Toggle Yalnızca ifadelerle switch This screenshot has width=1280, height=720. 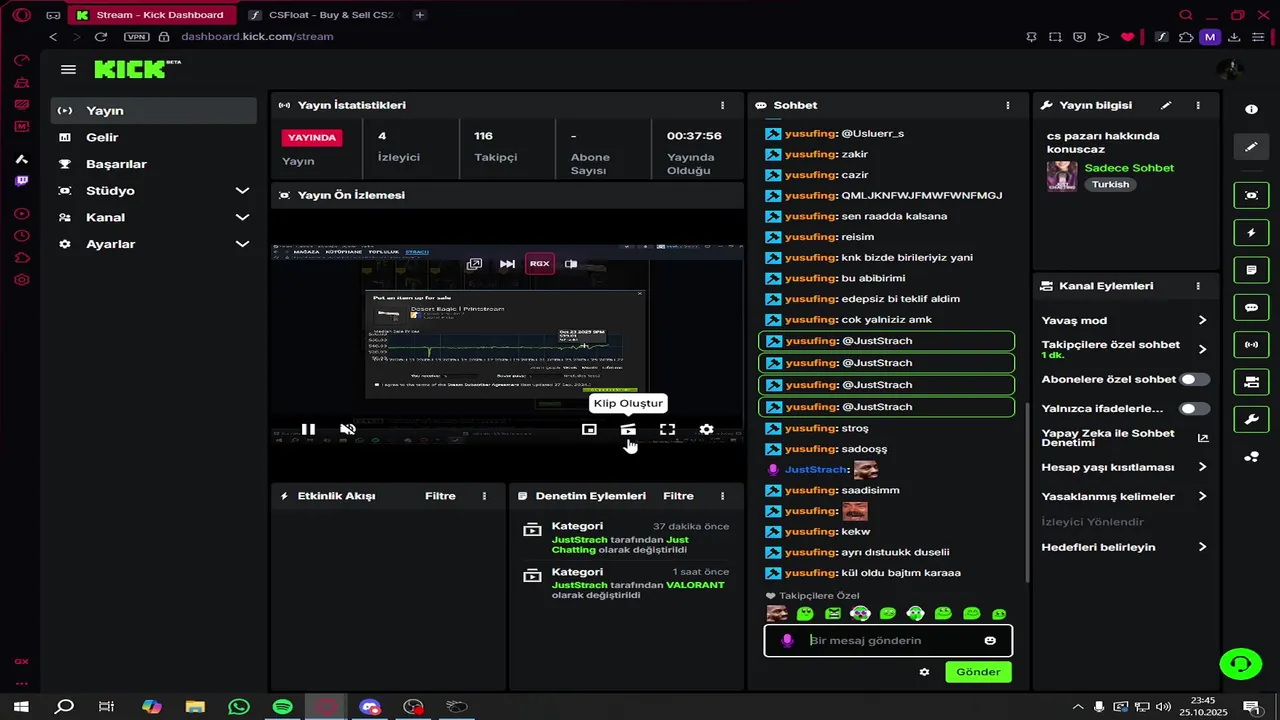(x=1194, y=409)
